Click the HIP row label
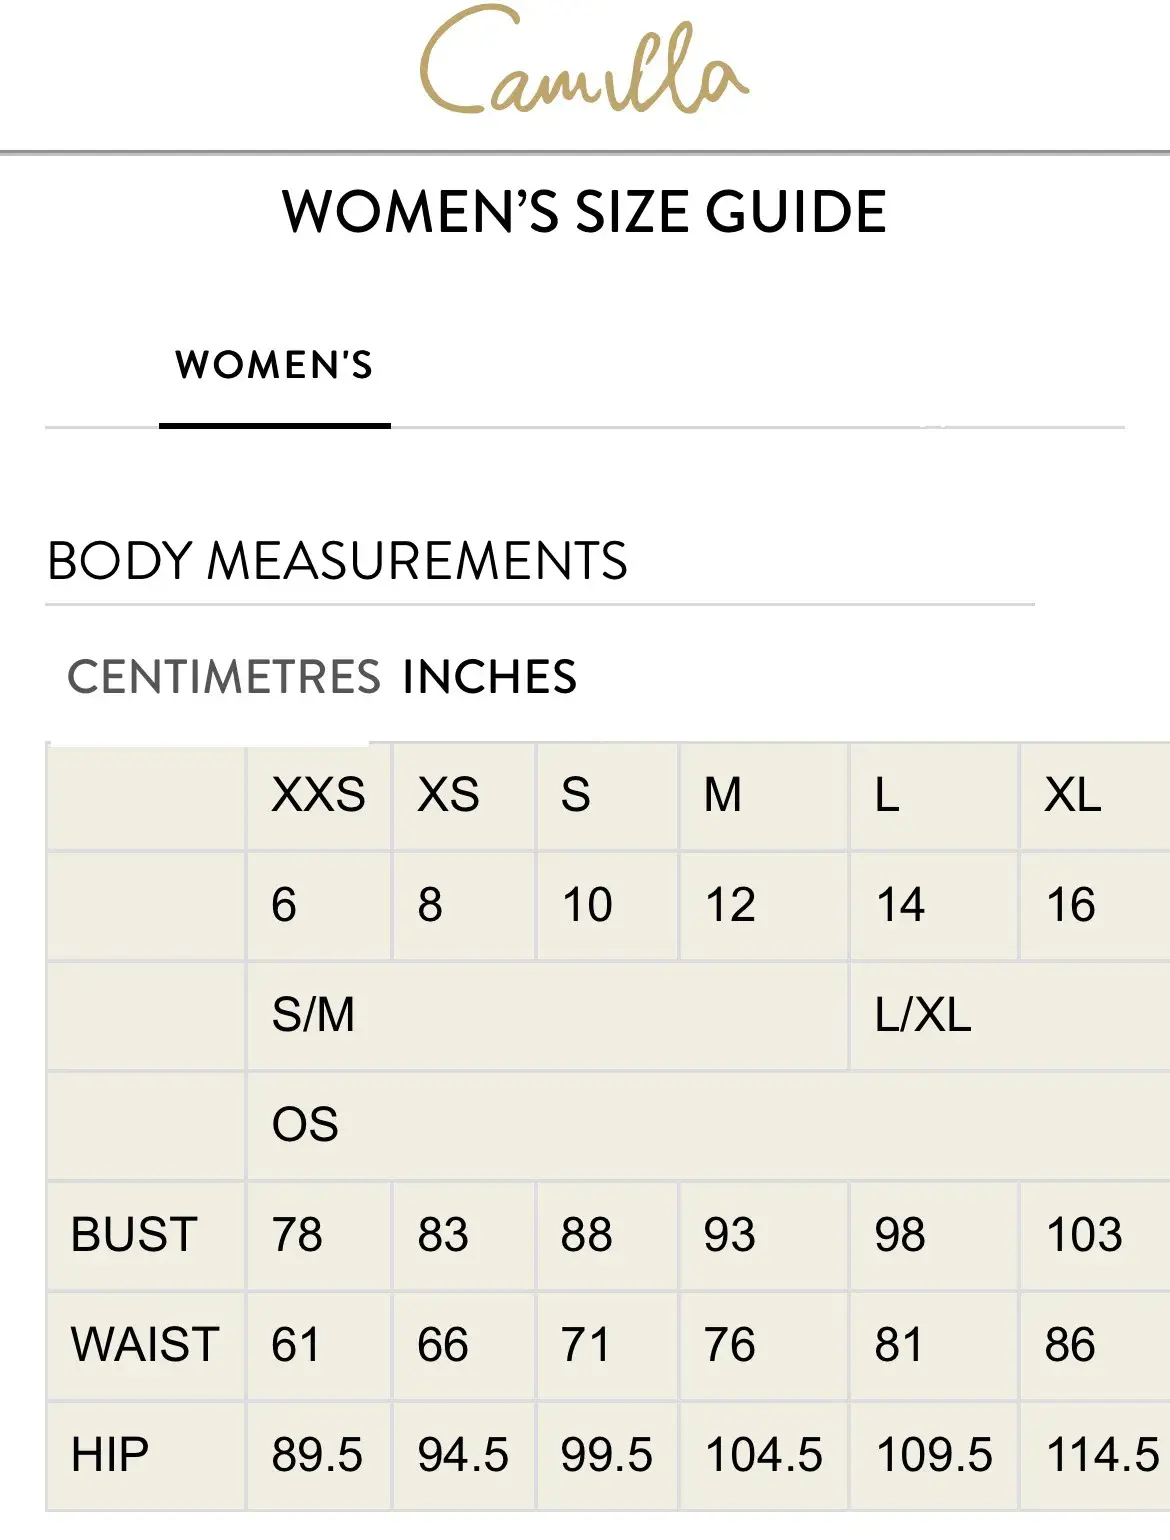This screenshot has width=1170, height=1540. pyautogui.click(x=110, y=1455)
